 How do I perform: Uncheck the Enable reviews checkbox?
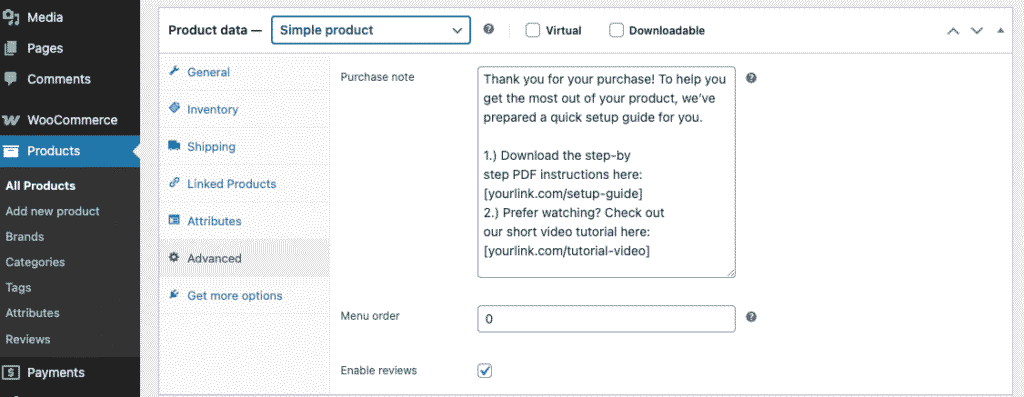[485, 371]
